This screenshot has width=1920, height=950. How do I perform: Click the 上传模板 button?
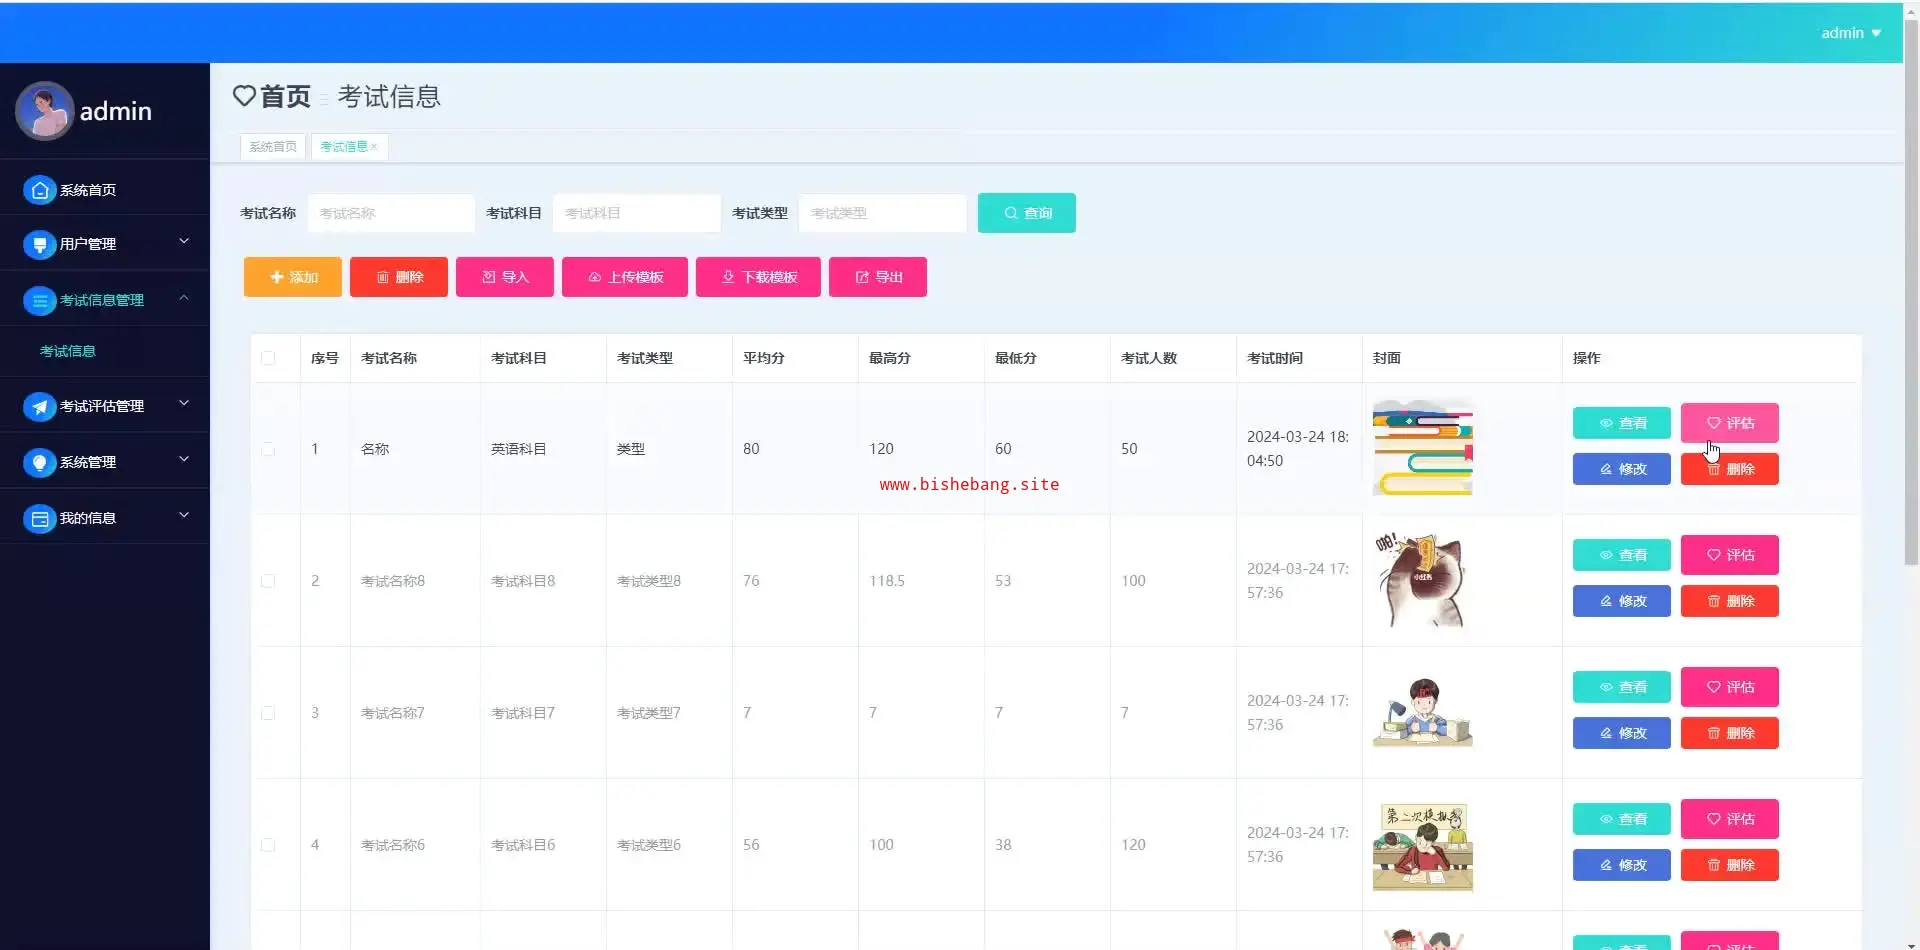pyautogui.click(x=625, y=277)
